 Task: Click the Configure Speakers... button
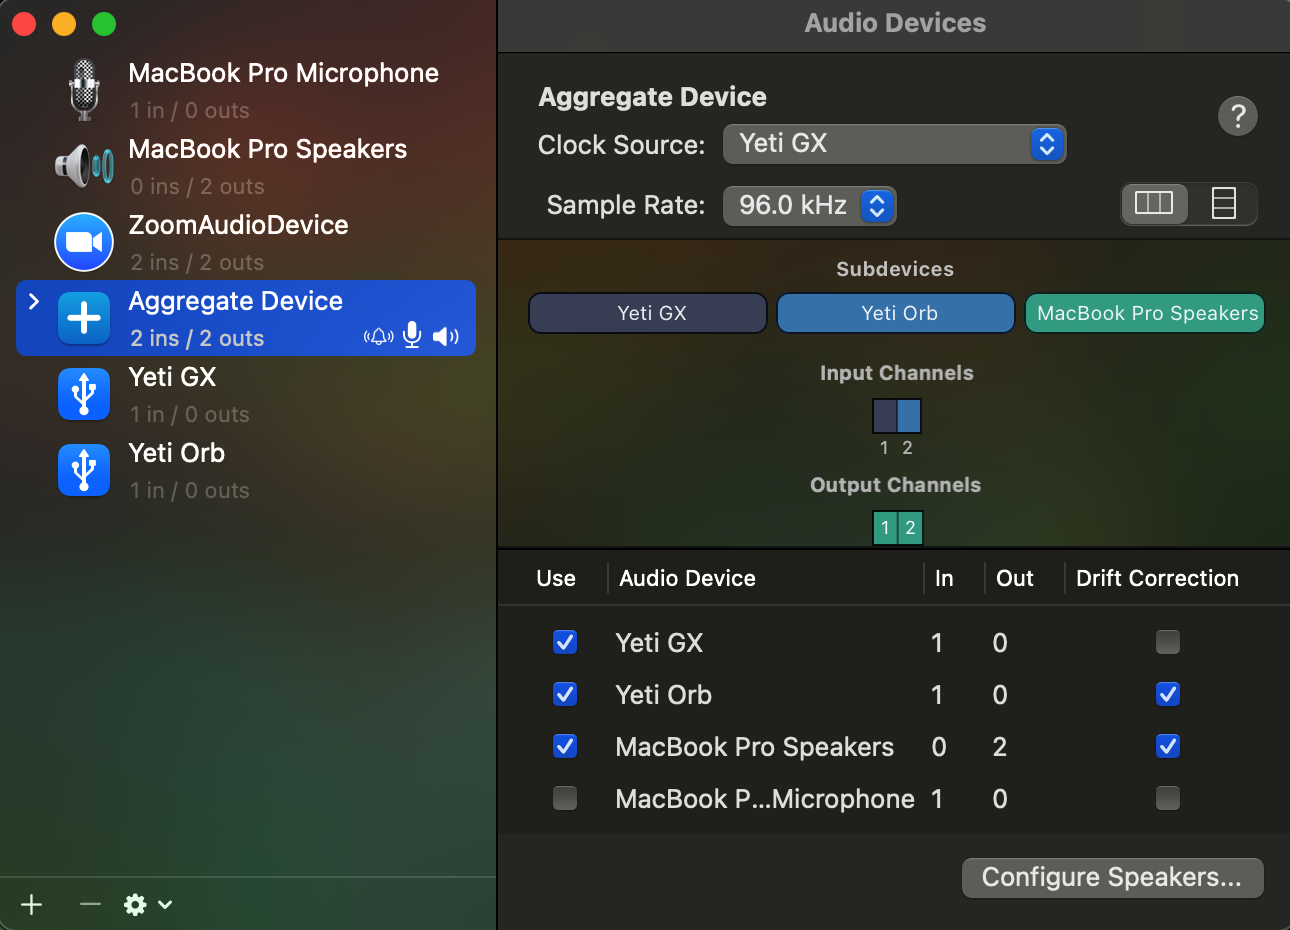point(1112,878)
